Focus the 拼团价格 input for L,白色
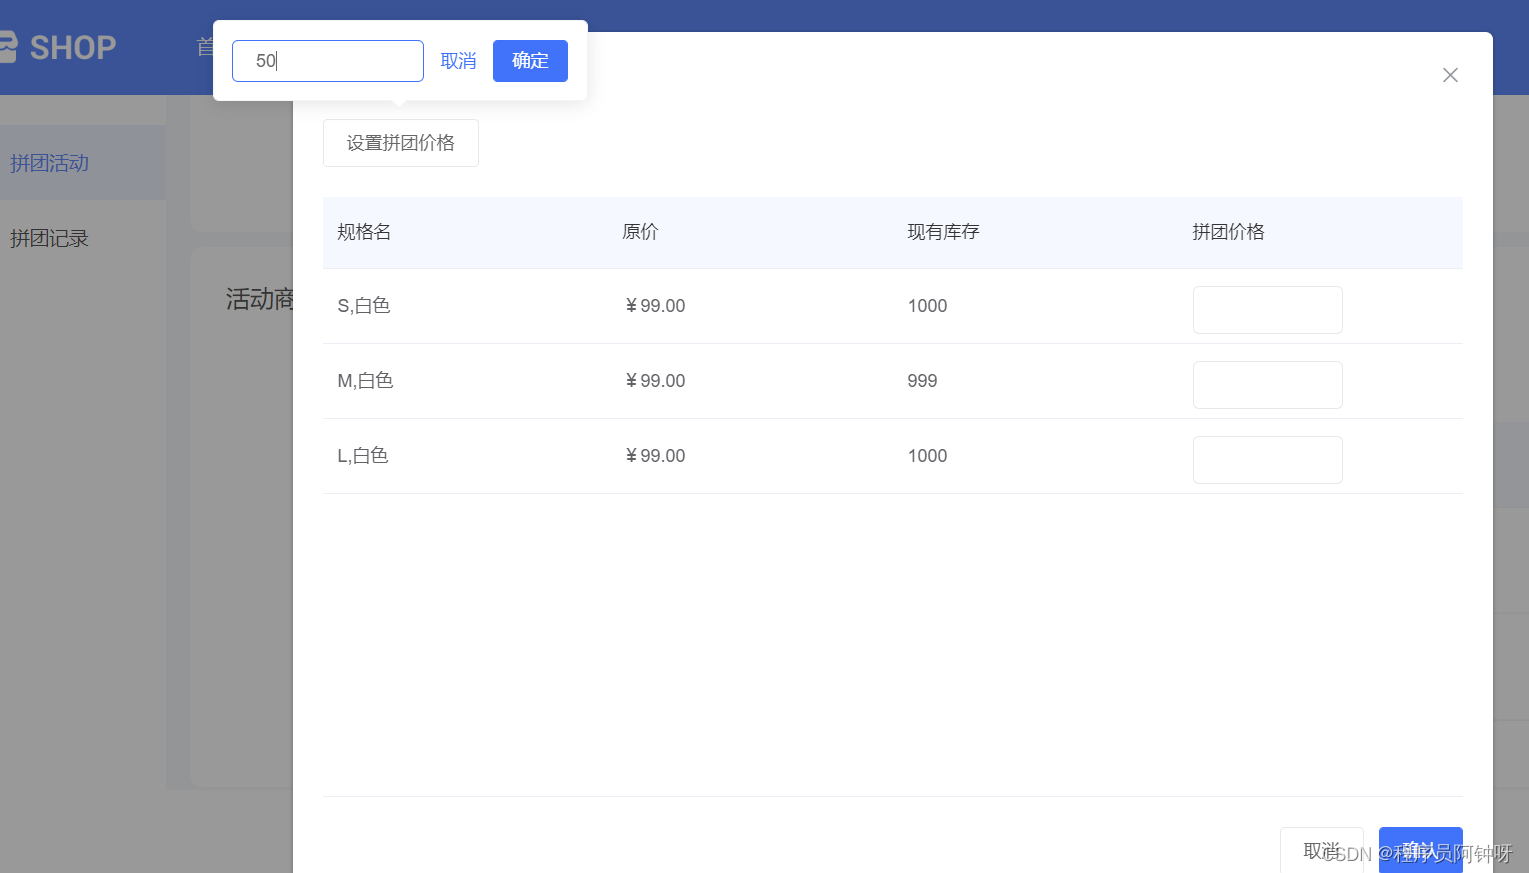The width and height of the screenshot is (1529, 873). [1268, 460]
